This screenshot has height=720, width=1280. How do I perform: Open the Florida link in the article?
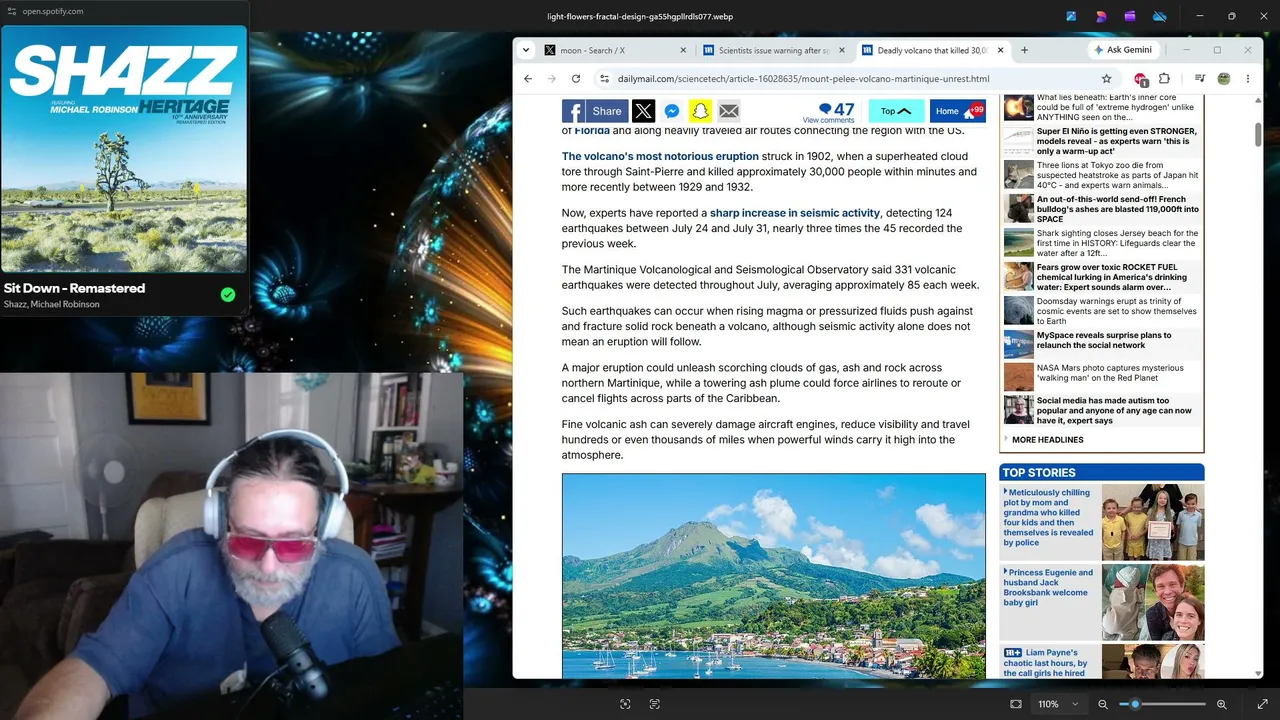(x=592, y=131)
